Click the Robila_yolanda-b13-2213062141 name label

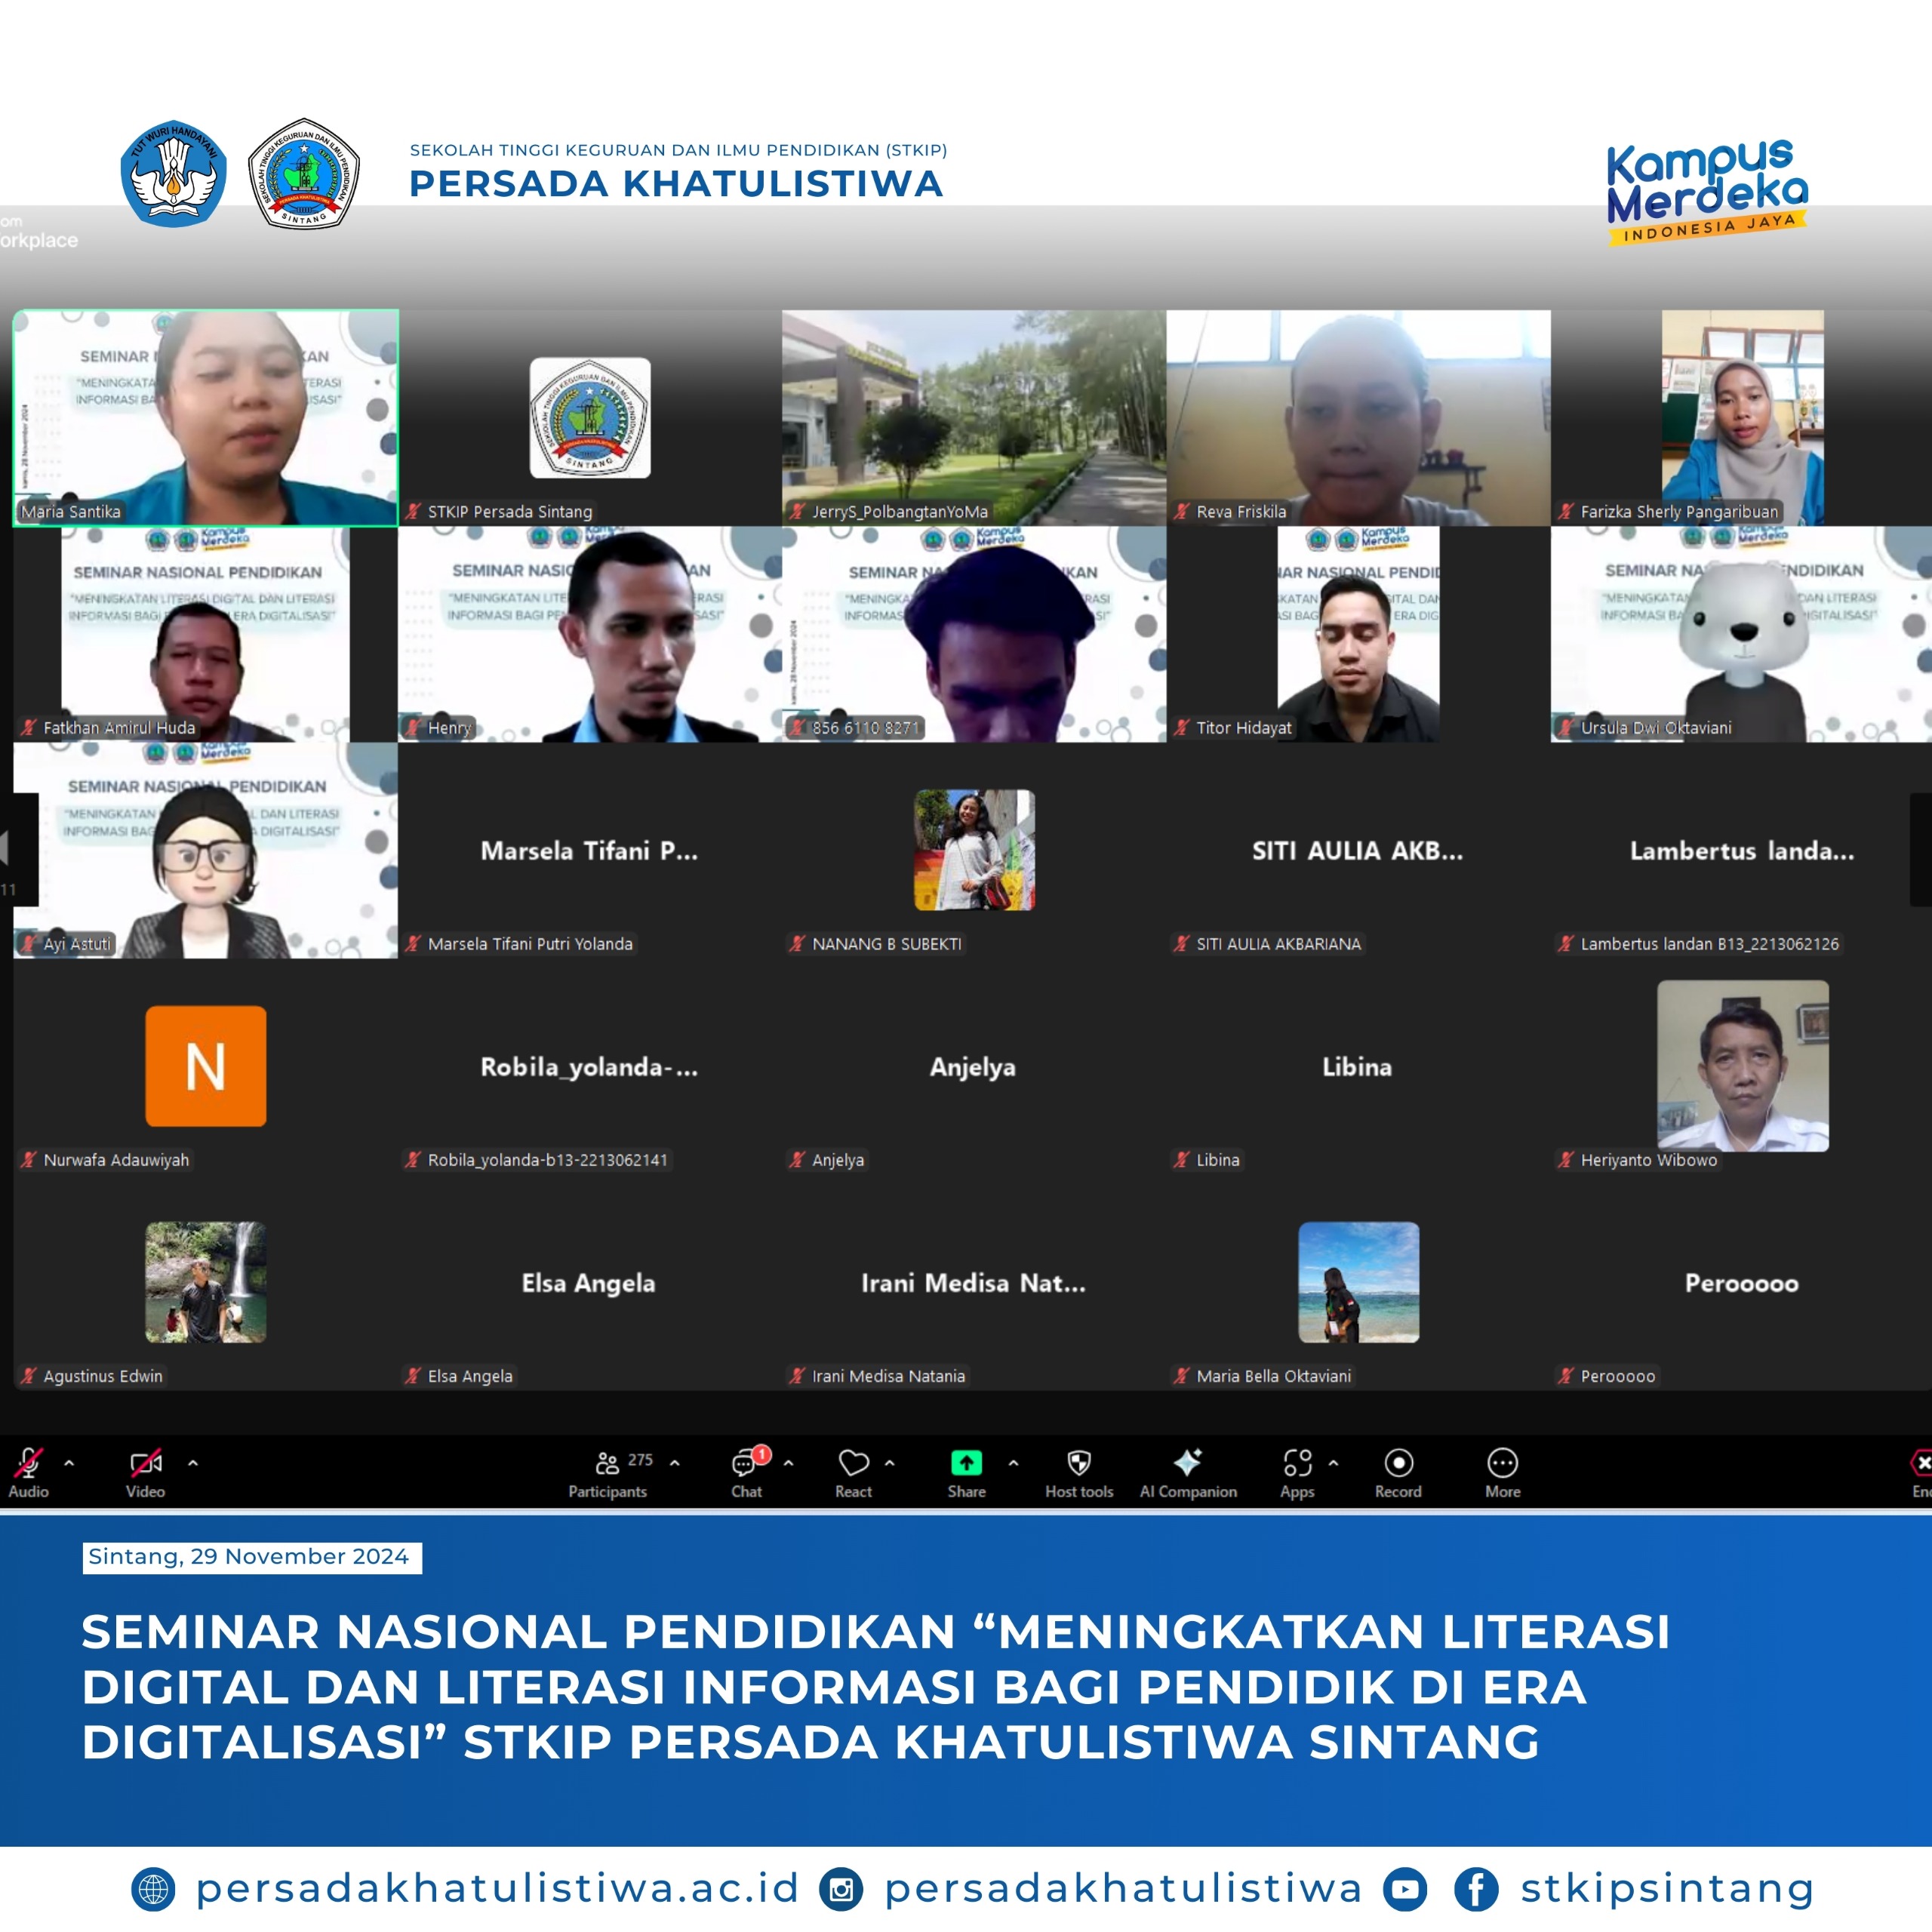(547, 1160)
